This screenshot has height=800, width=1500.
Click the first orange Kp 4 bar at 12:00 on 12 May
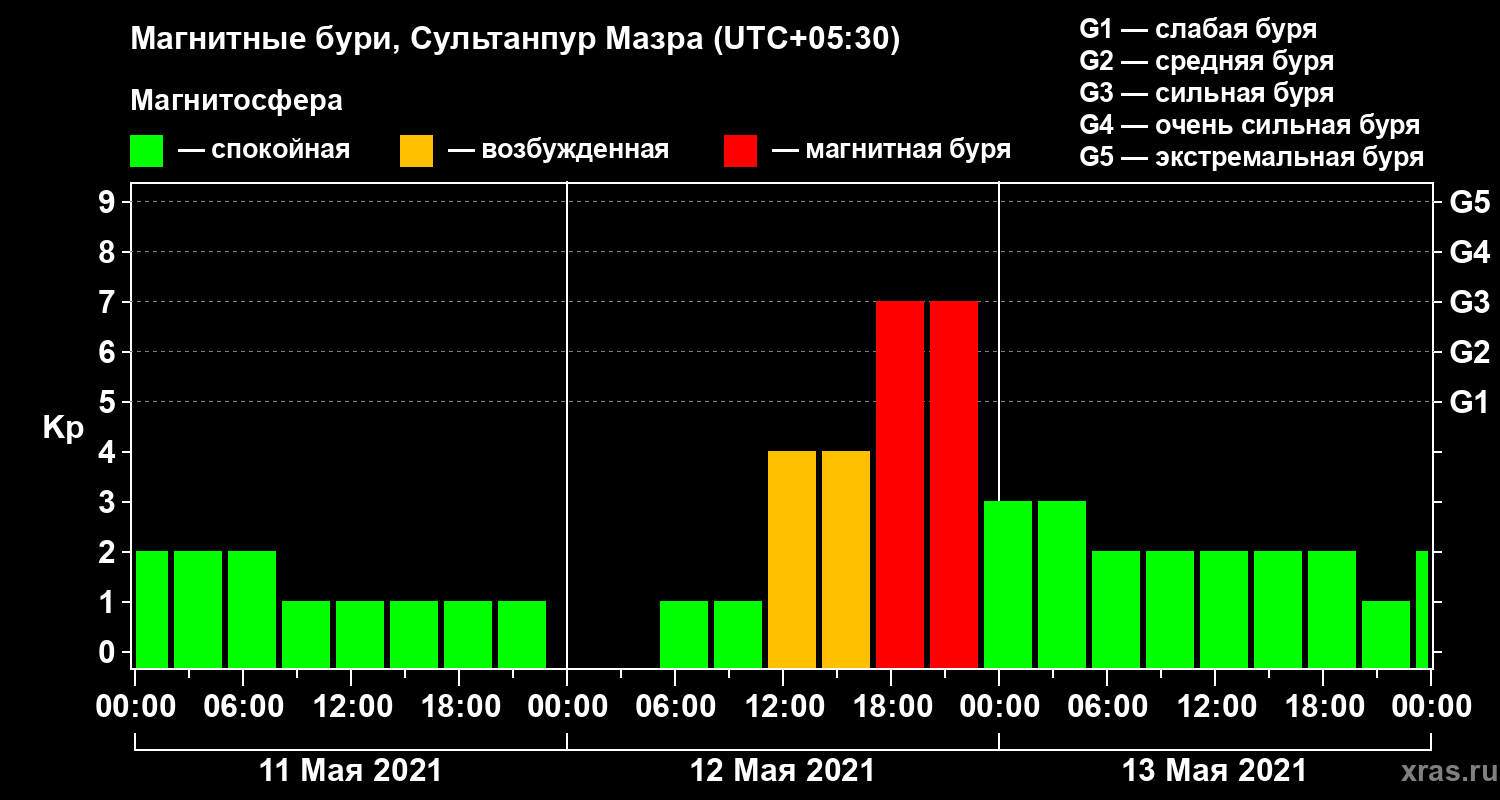click(x=792, y=559)
